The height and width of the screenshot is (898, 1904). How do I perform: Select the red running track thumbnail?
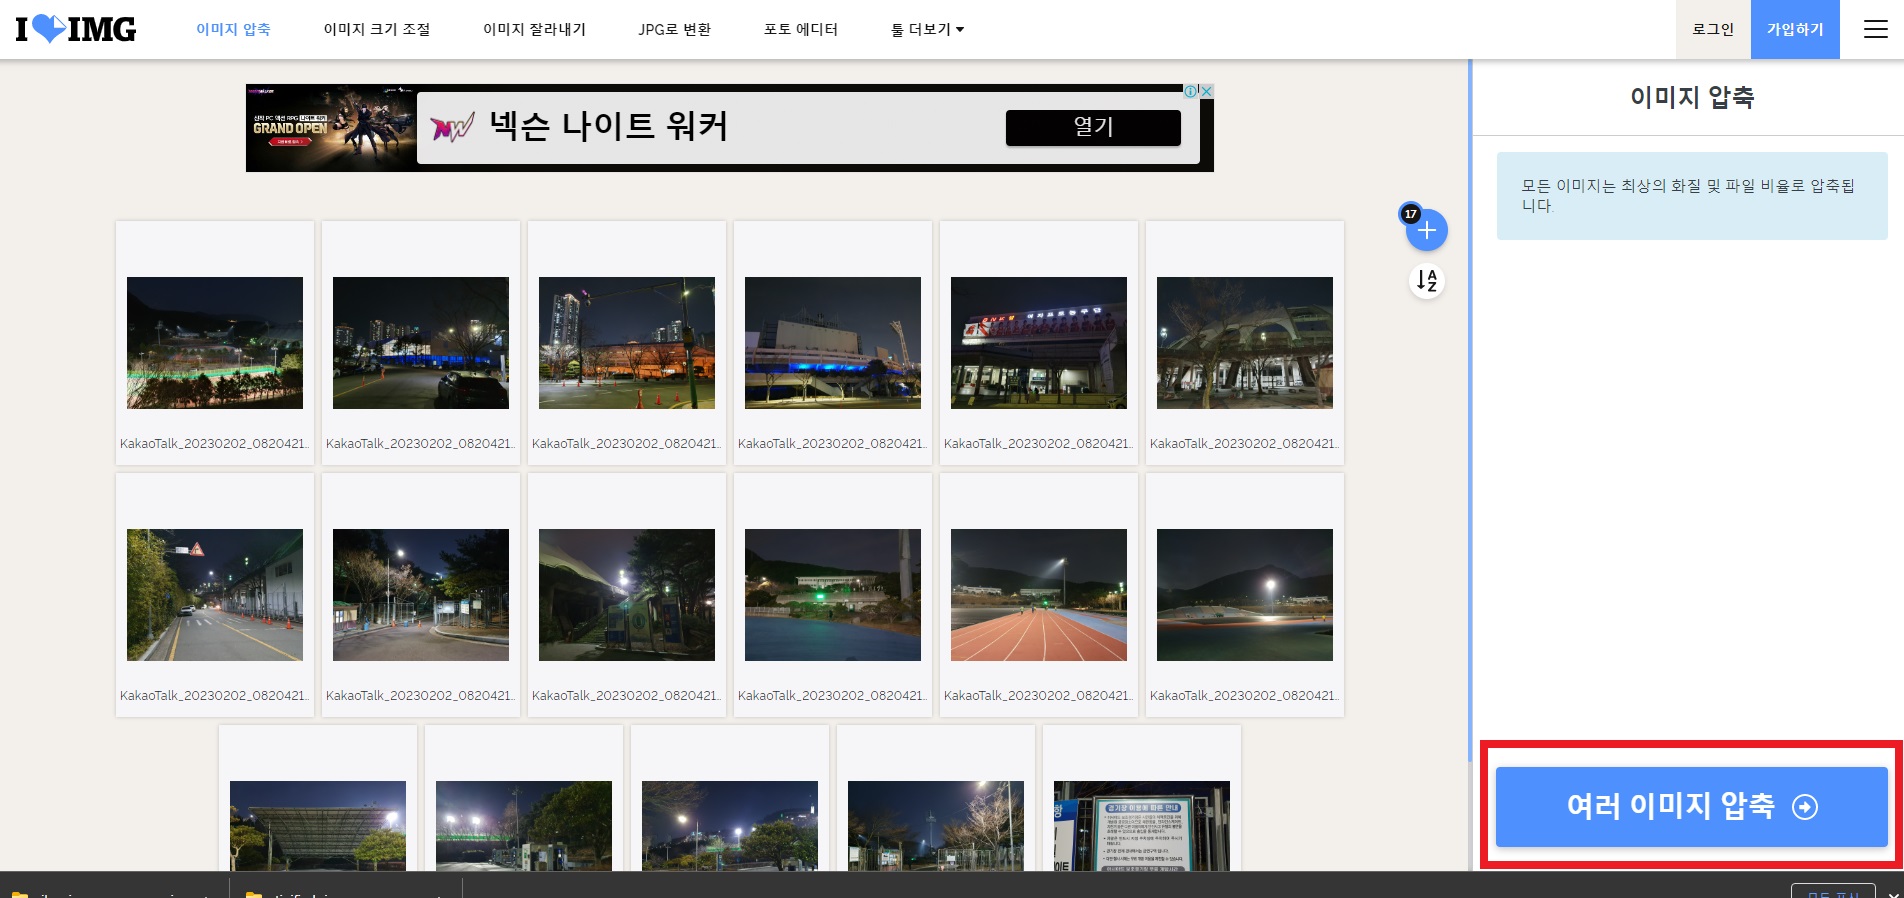tap(1039, 595)
